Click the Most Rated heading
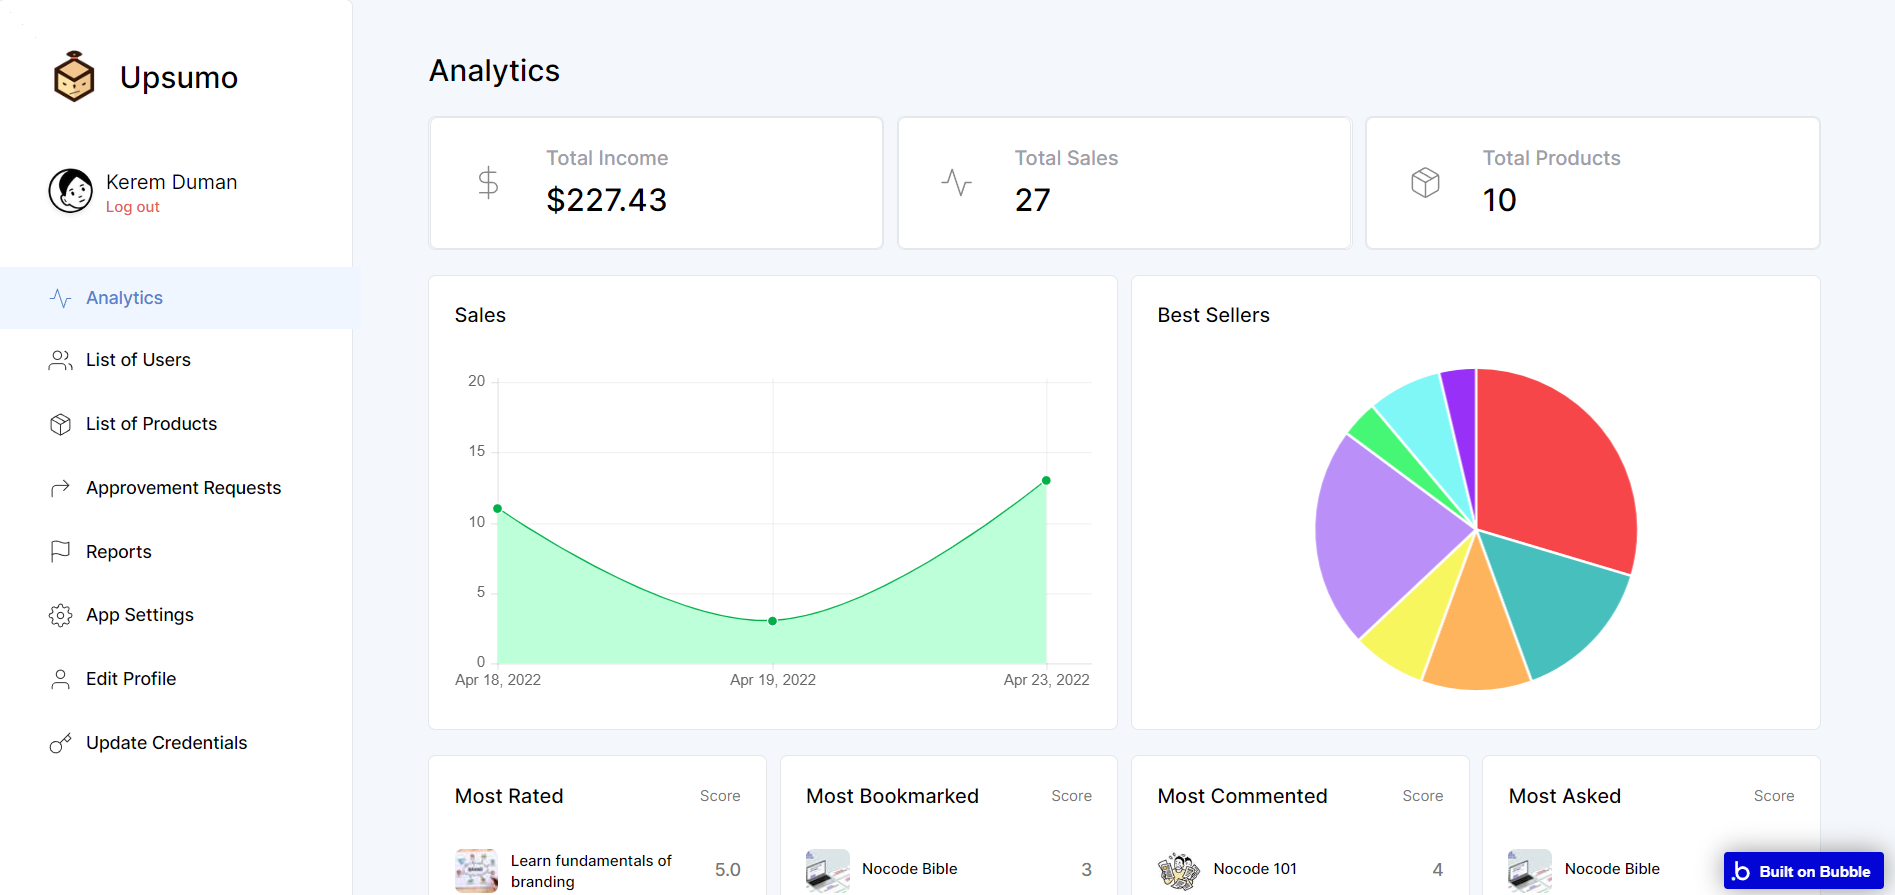The width and height of the screenshot is (1895, 895). (x=509, y=796)
